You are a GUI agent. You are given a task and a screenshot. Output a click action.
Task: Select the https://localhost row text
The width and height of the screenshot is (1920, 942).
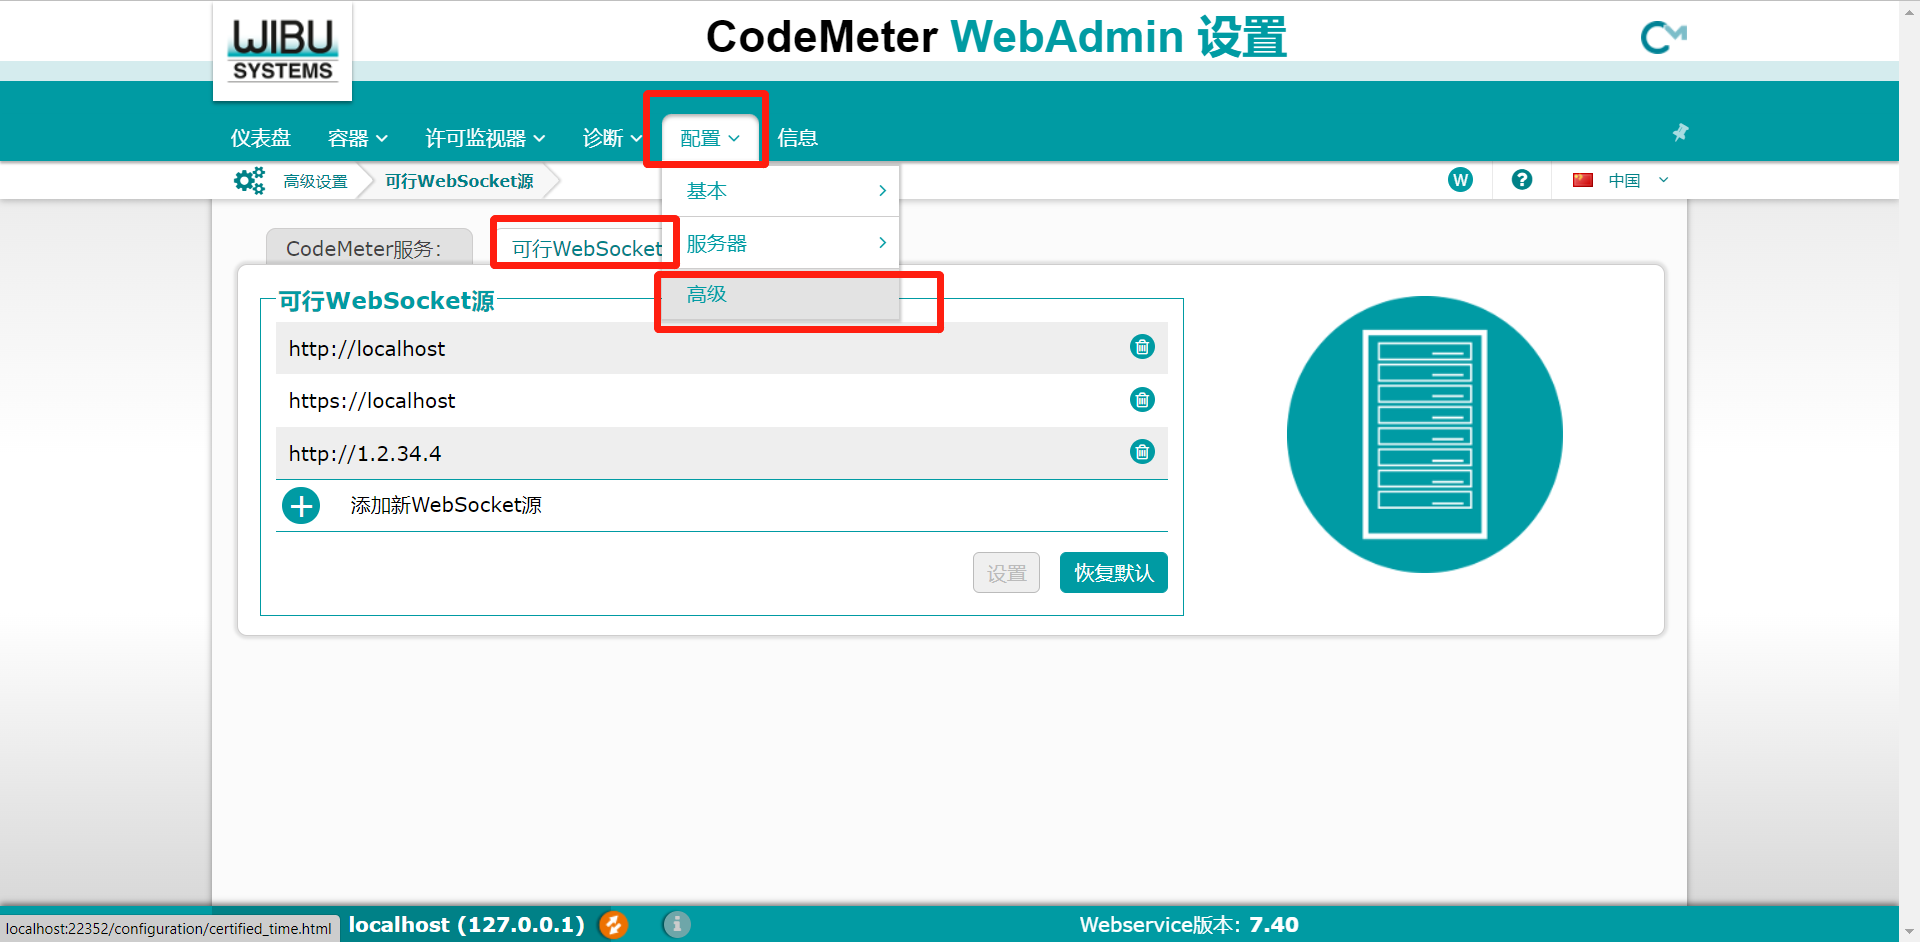pos(372,401)
